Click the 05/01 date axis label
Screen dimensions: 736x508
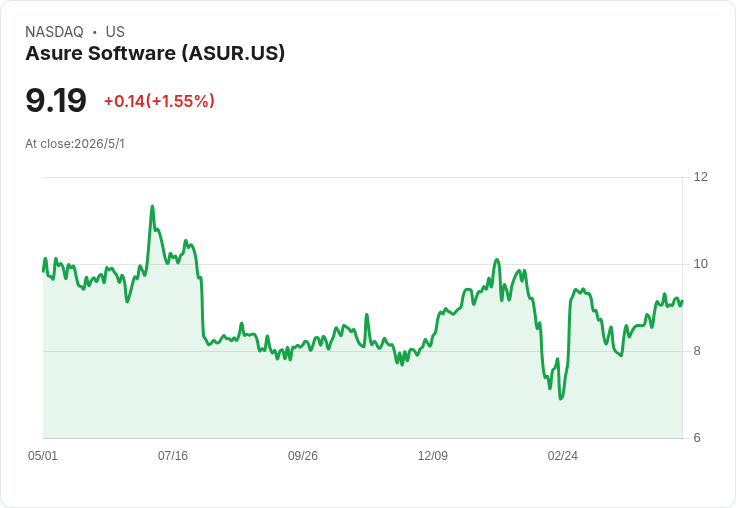pos(43,455)
